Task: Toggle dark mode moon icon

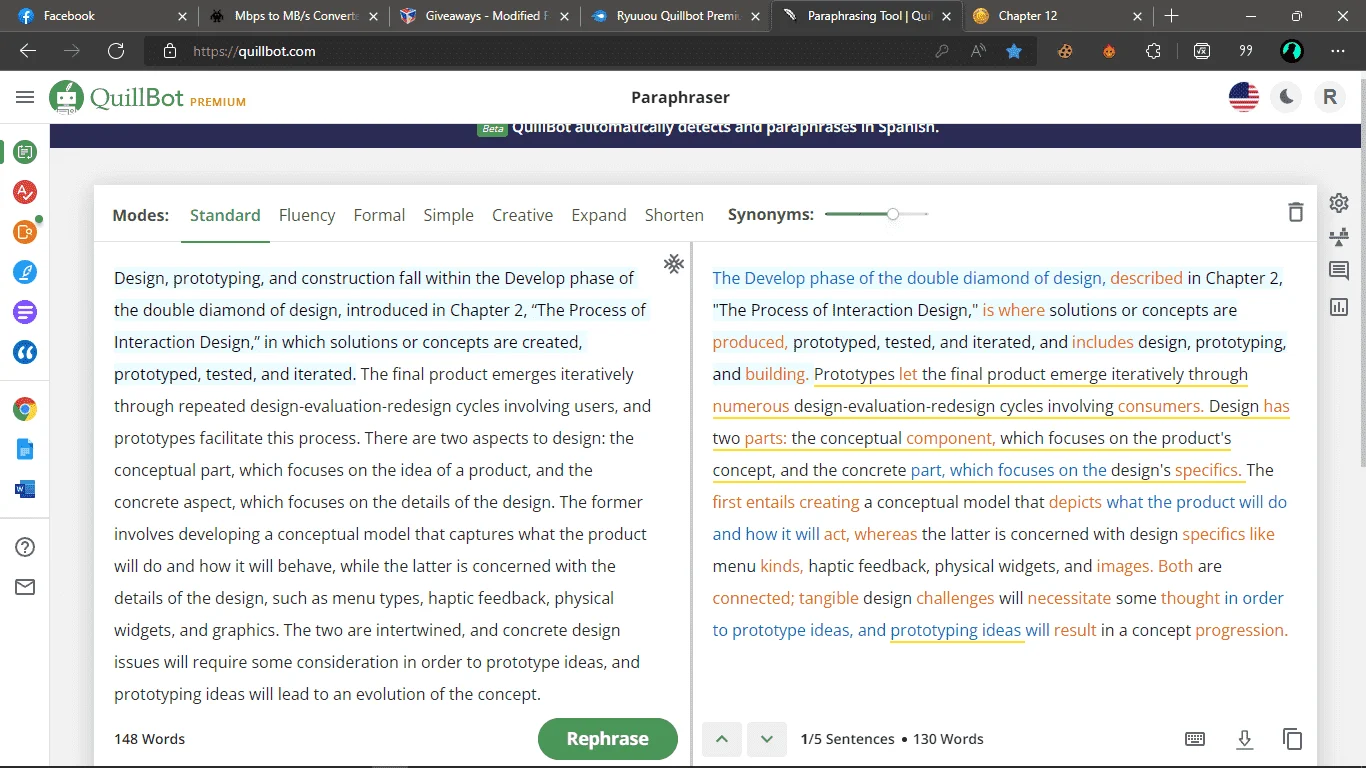Action: 1287,97
